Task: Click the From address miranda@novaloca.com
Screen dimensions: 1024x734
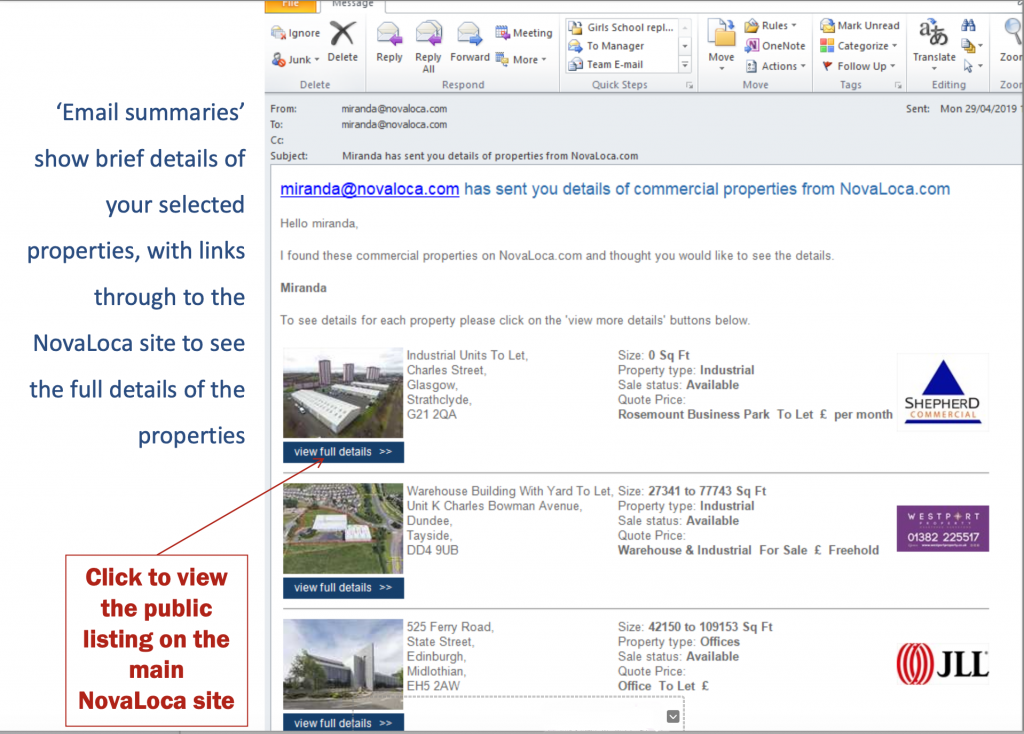Action: click(x=394, y=109)
